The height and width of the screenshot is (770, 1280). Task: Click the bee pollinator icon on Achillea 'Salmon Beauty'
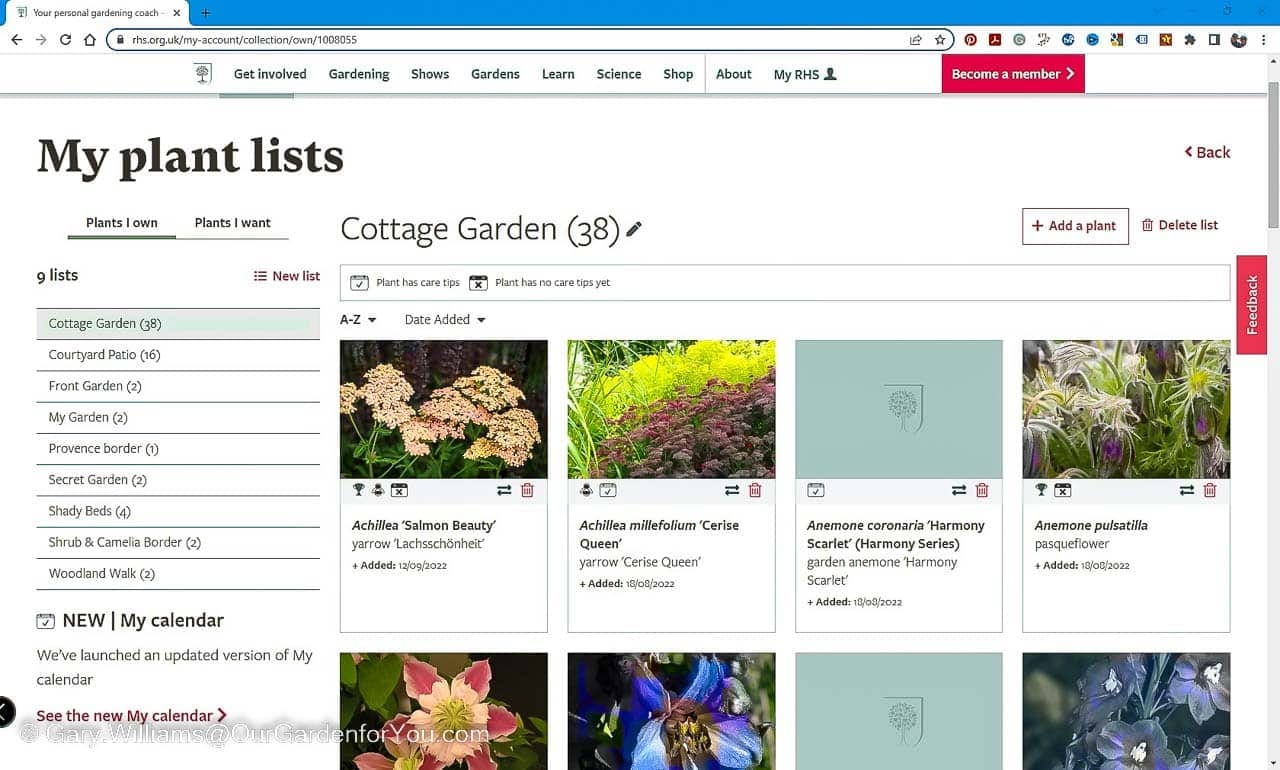378,490
